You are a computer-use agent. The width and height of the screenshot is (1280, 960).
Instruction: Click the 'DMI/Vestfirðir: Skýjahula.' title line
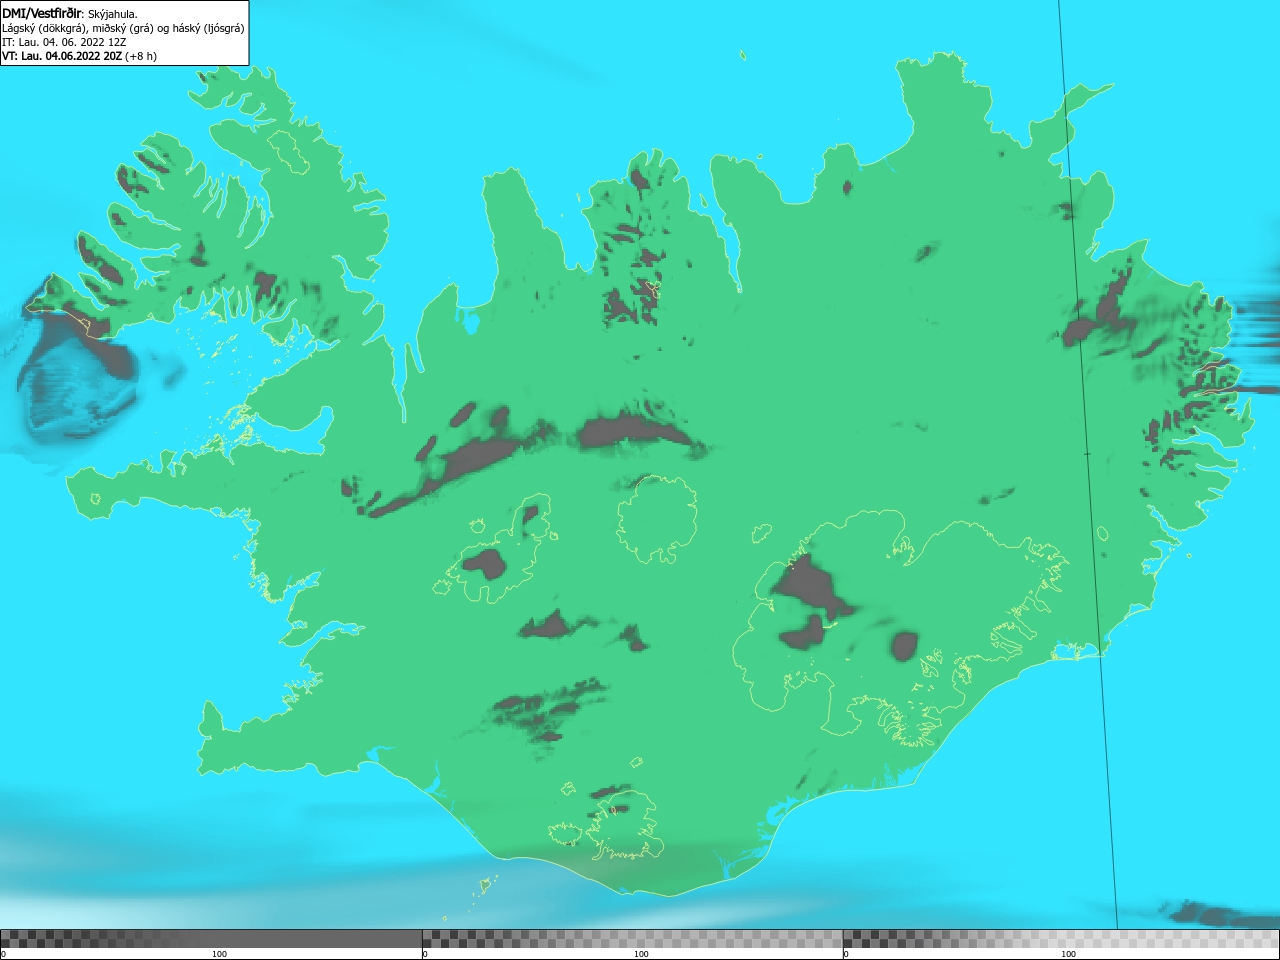[70, 14]
